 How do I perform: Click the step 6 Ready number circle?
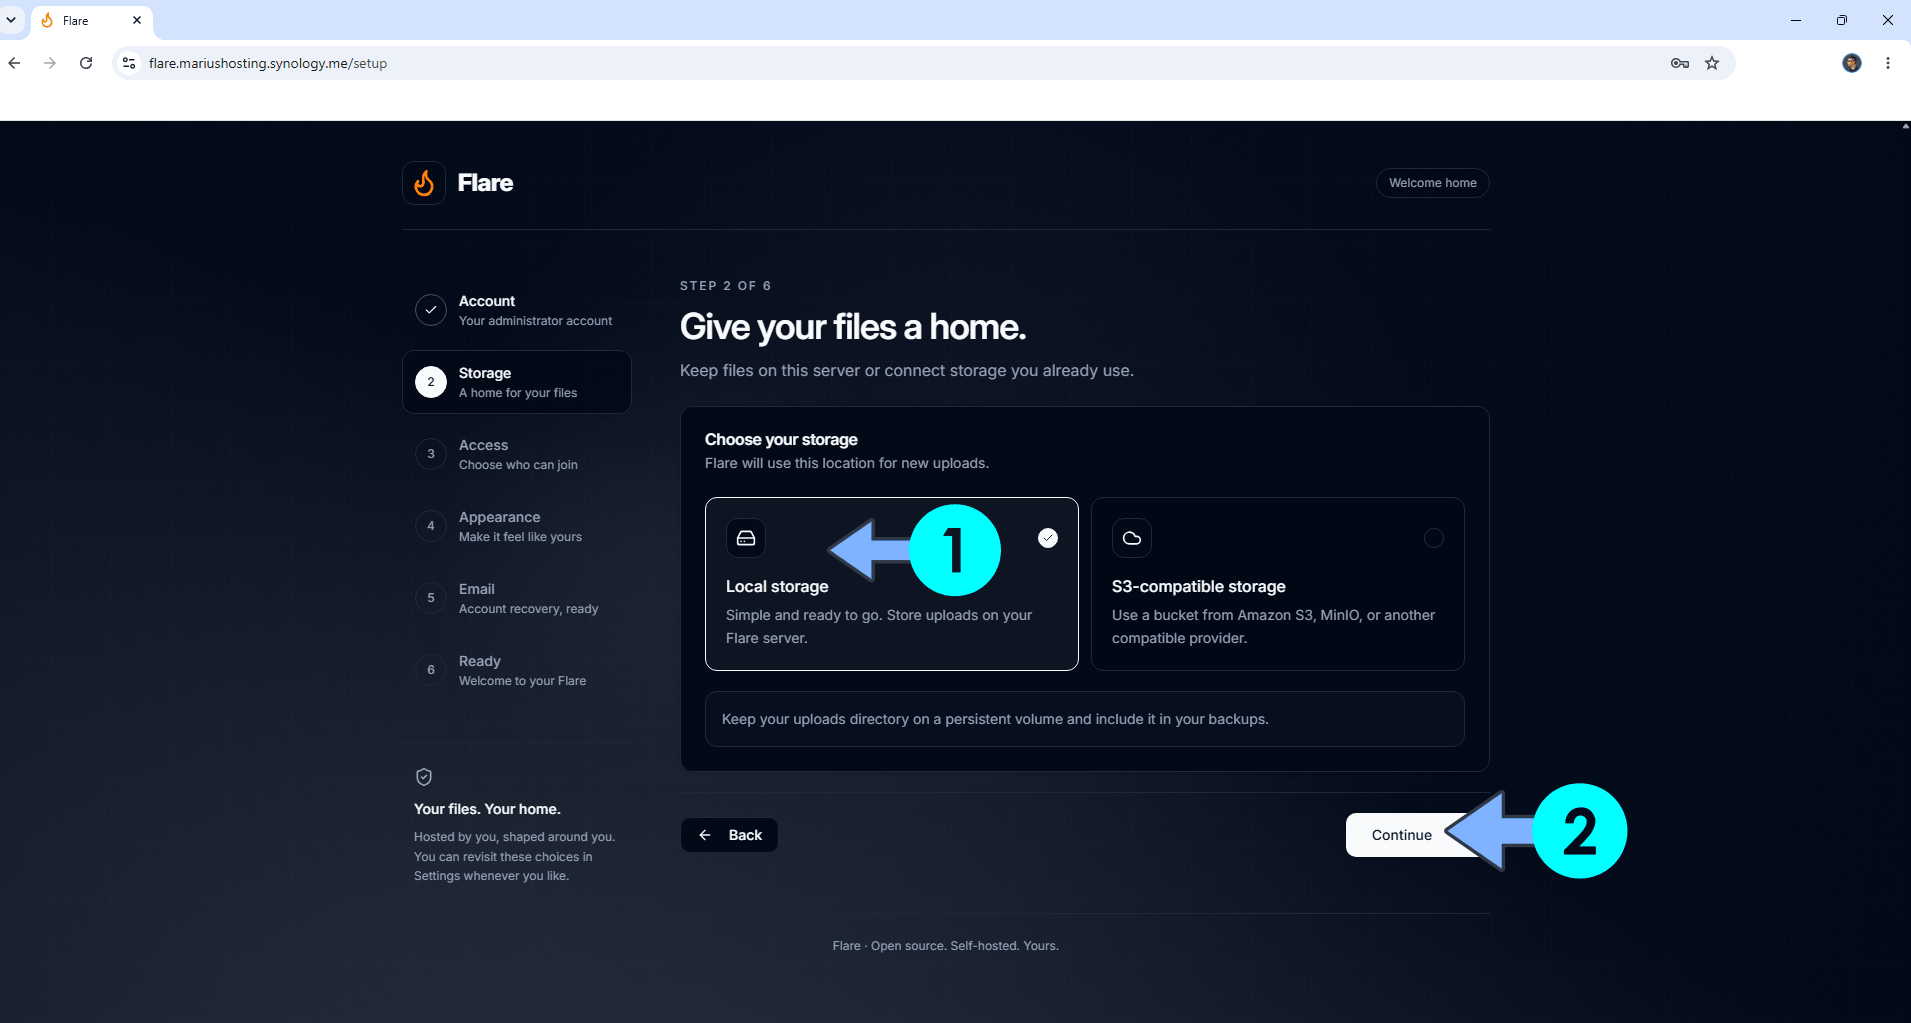point(431,670)
